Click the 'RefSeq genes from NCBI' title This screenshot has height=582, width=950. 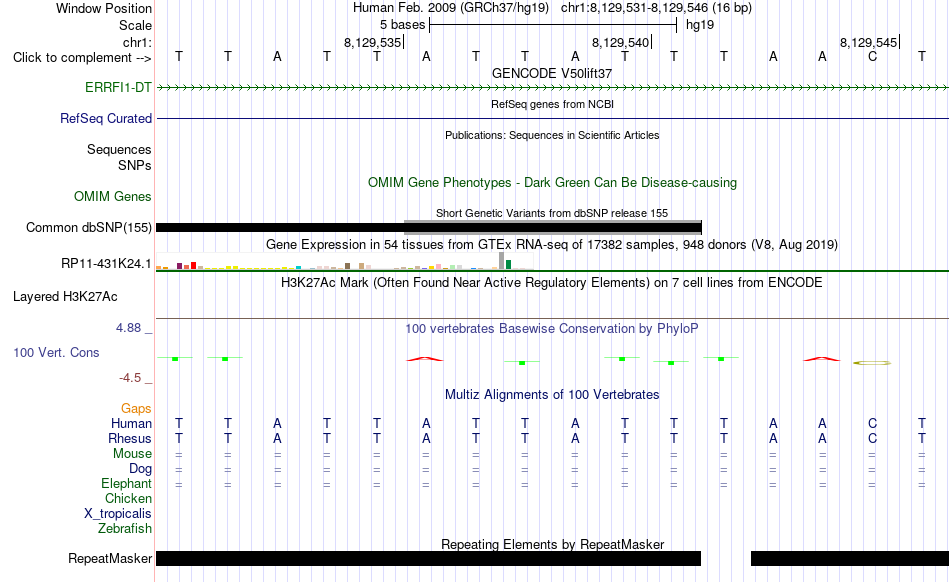[x=552, y=104]
